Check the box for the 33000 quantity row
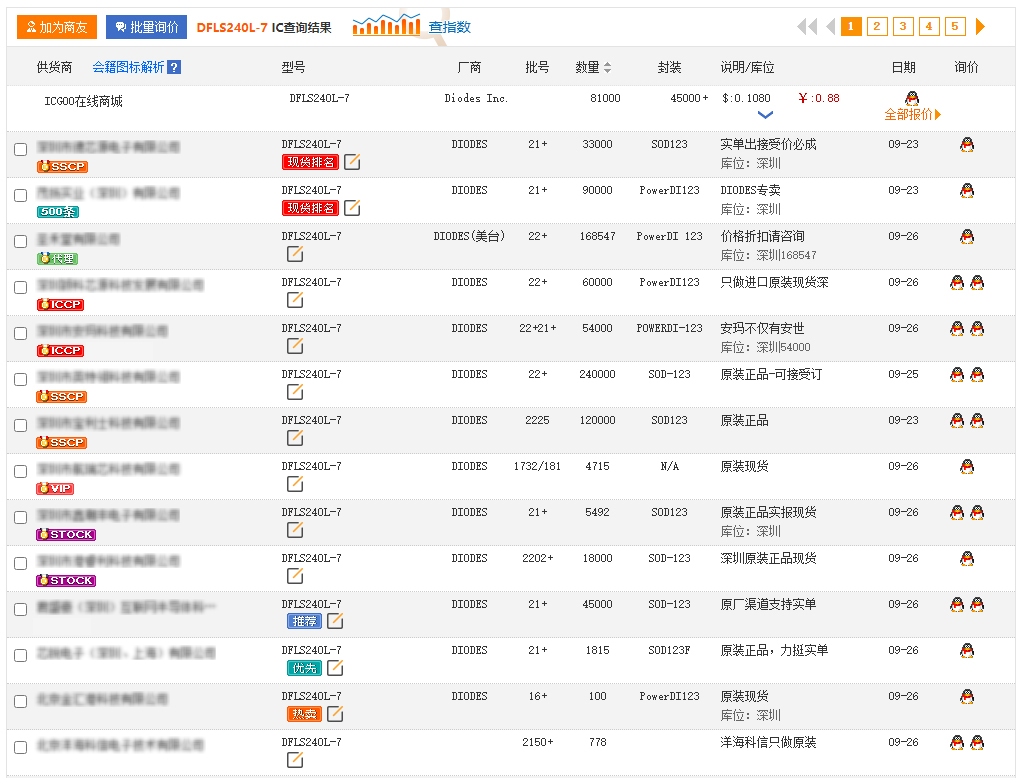The image size is (1022, 778). point(21,149)
